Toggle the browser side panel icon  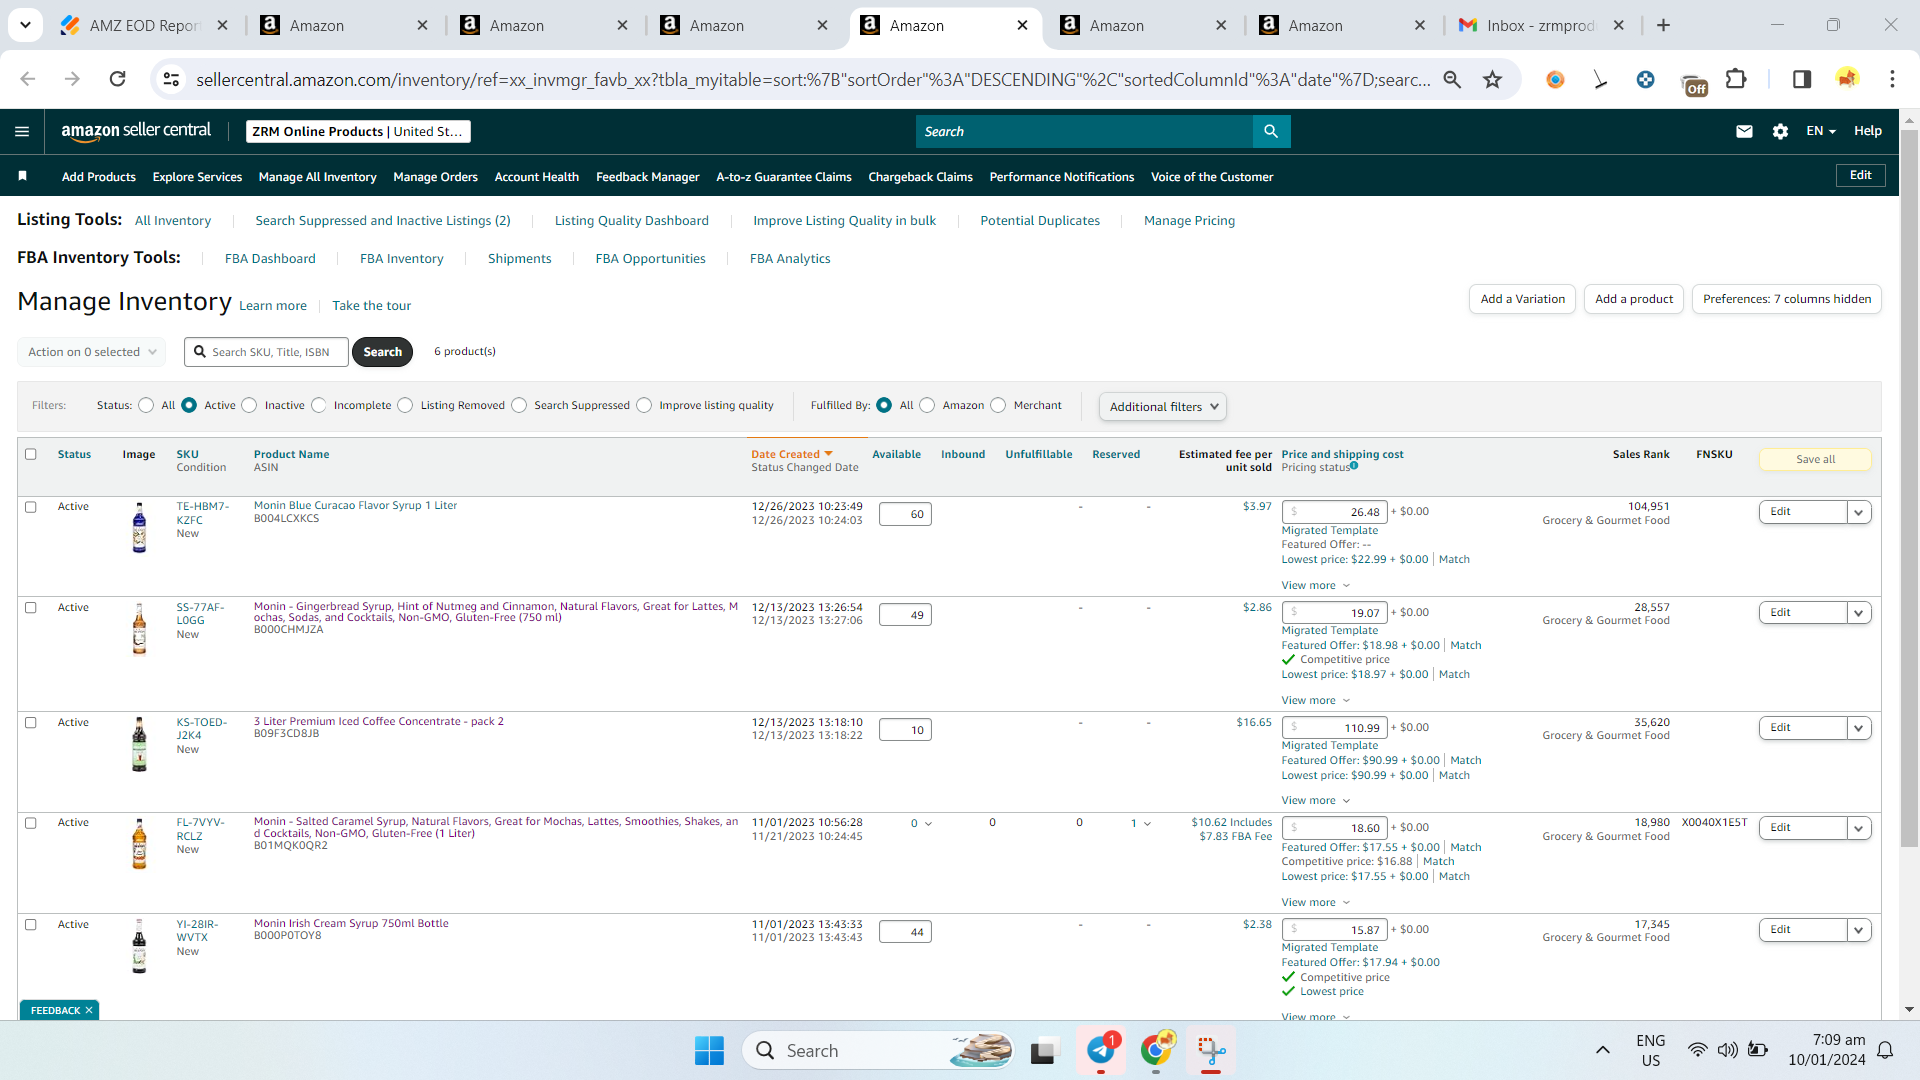(1802, 79)
